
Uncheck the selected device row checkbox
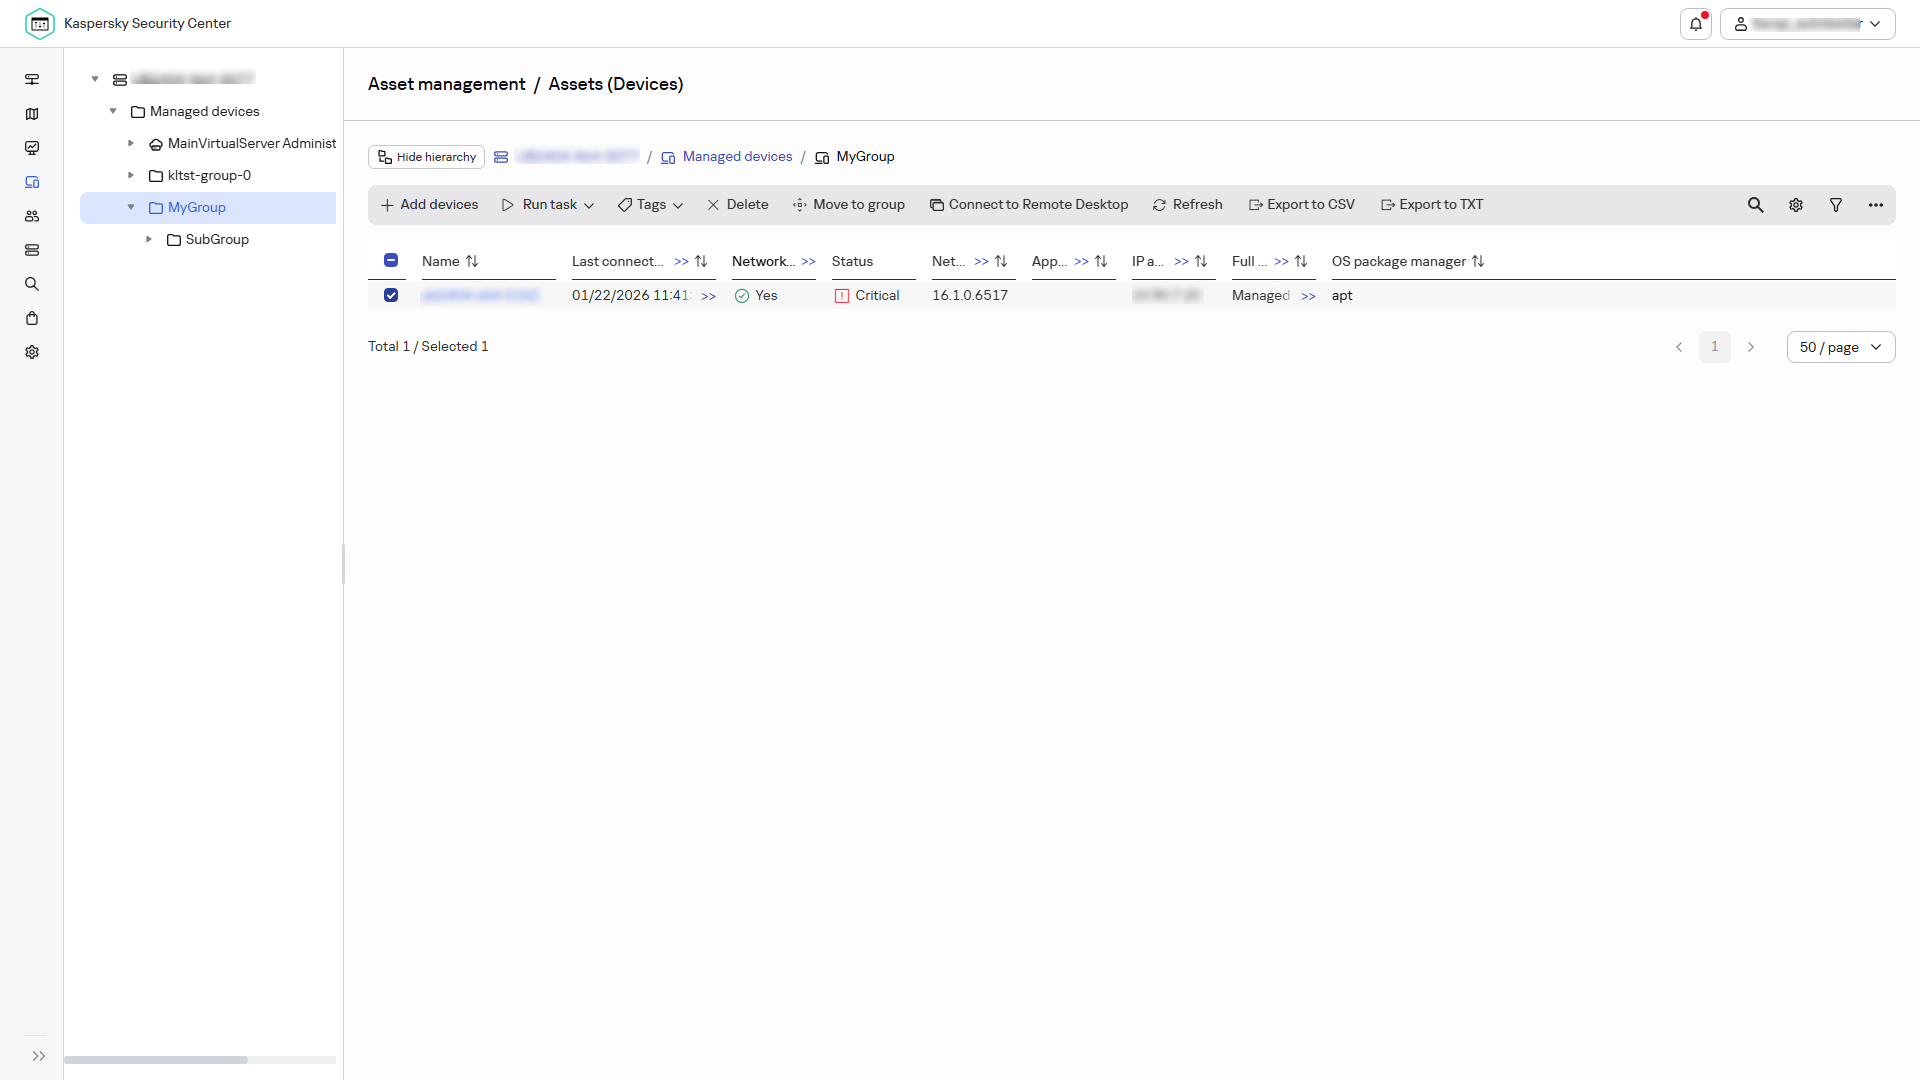tap(391, 295)
